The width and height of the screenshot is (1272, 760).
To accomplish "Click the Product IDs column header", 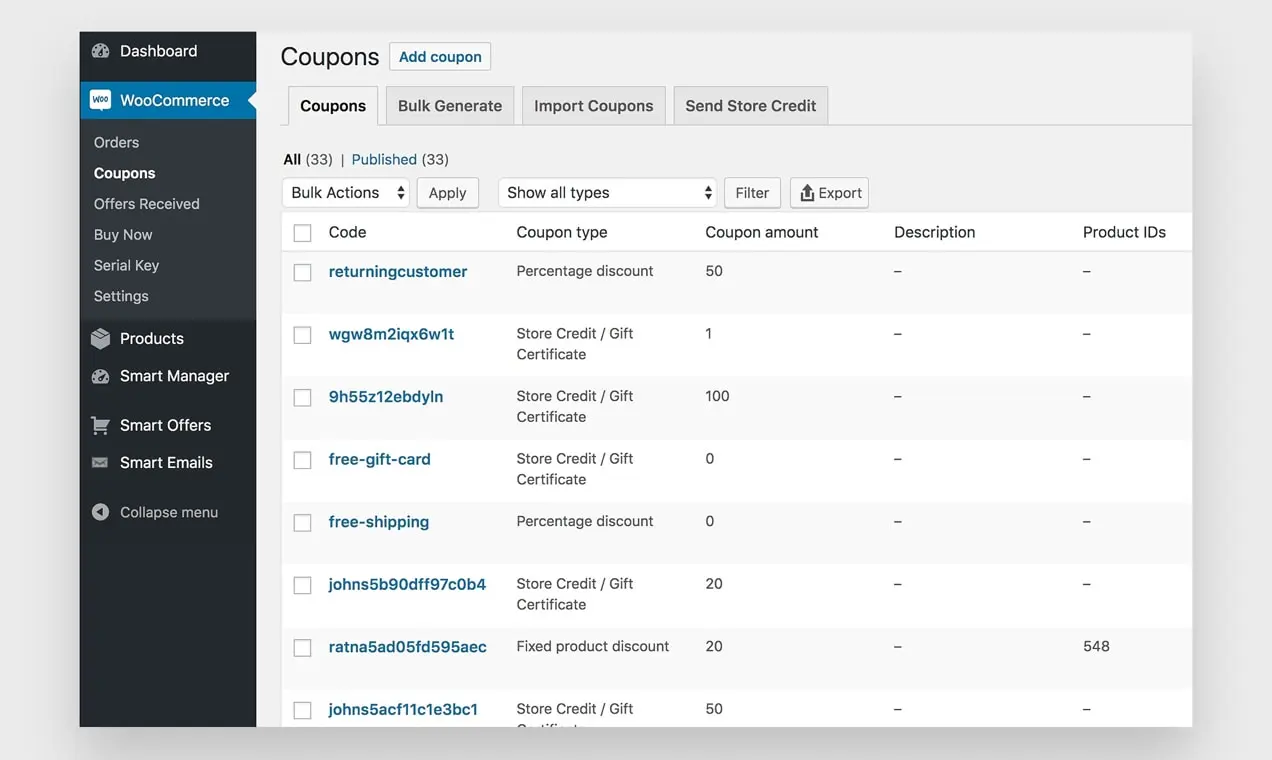I will (x=1124, y=232).
